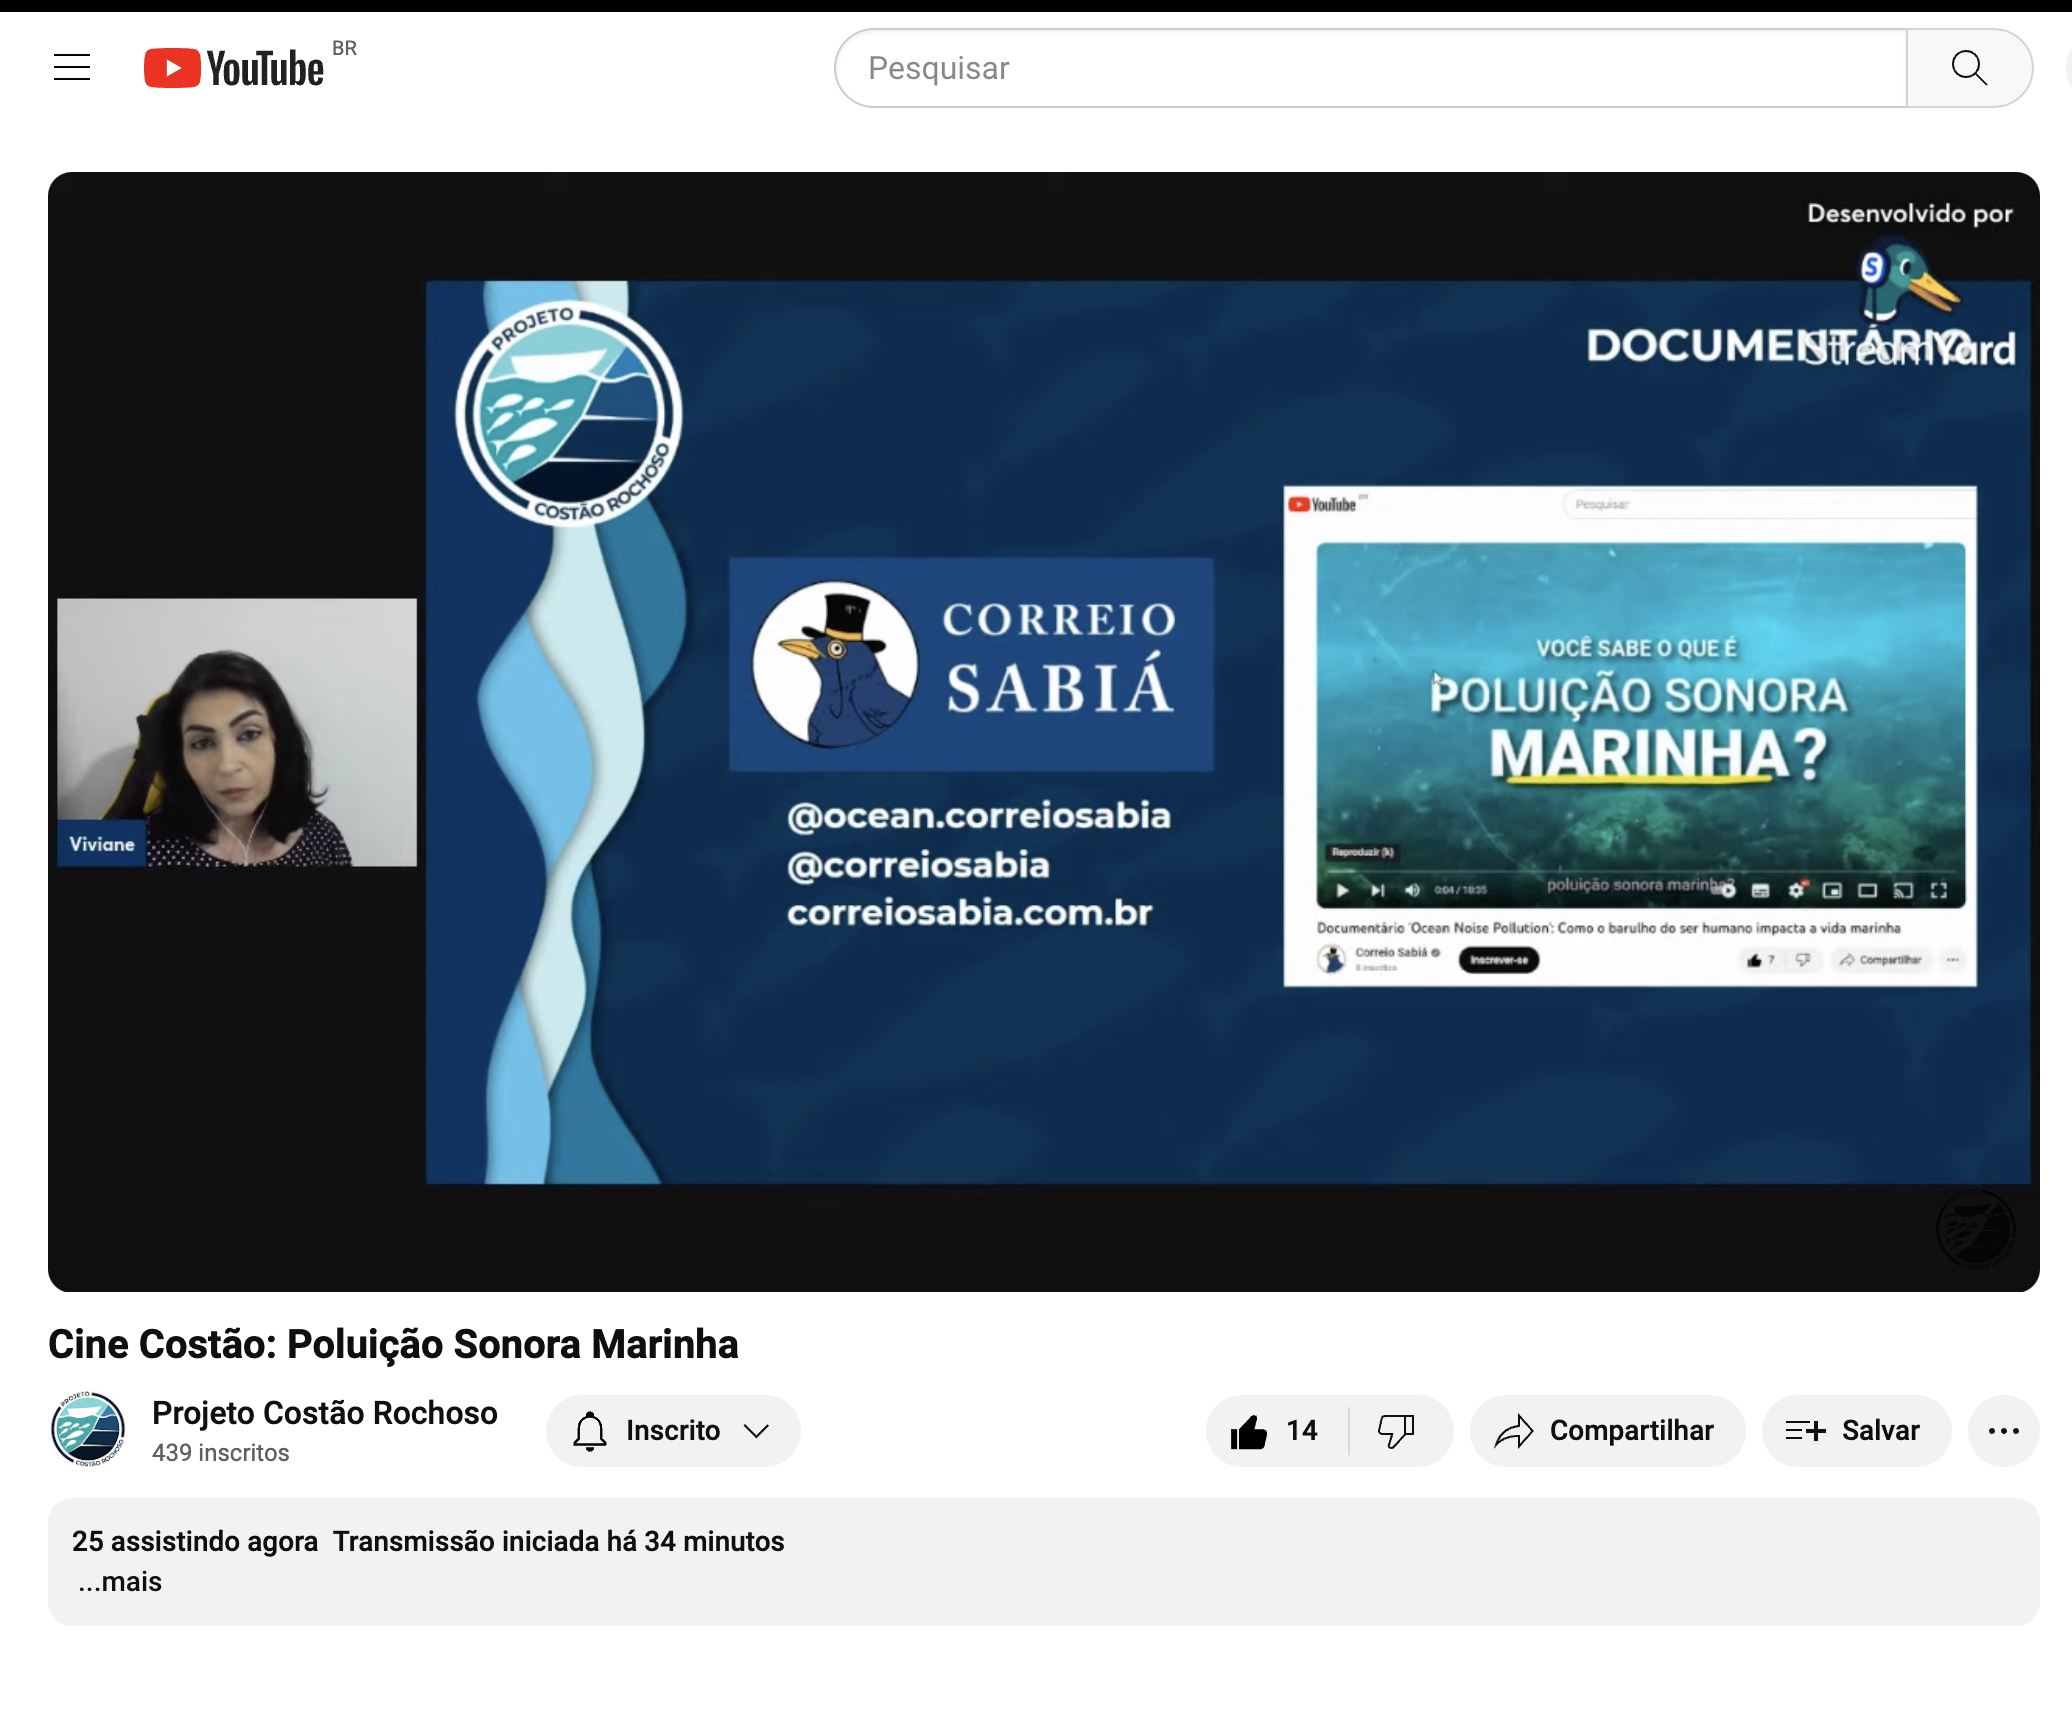
Task: Click the Compartilhar share button
Action: (x=1606, y=1431)
